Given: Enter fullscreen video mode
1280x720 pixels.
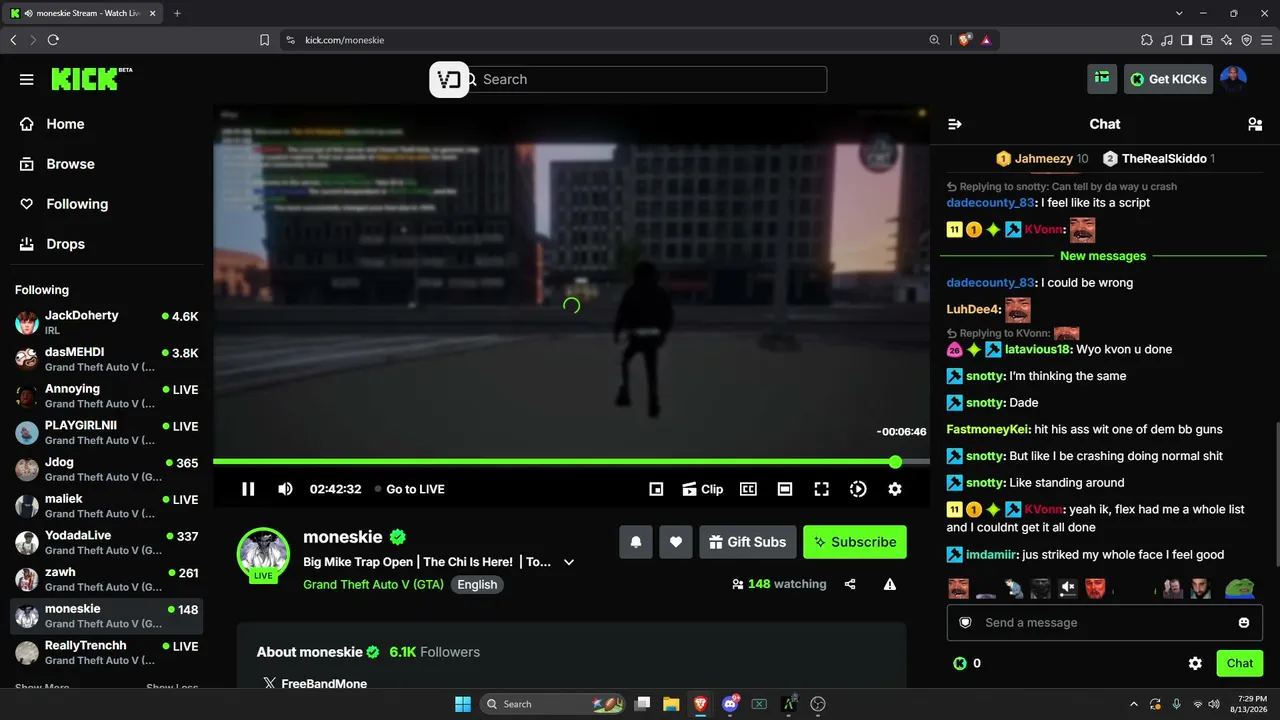Looking at the screenshot, I should pos(821,489).
